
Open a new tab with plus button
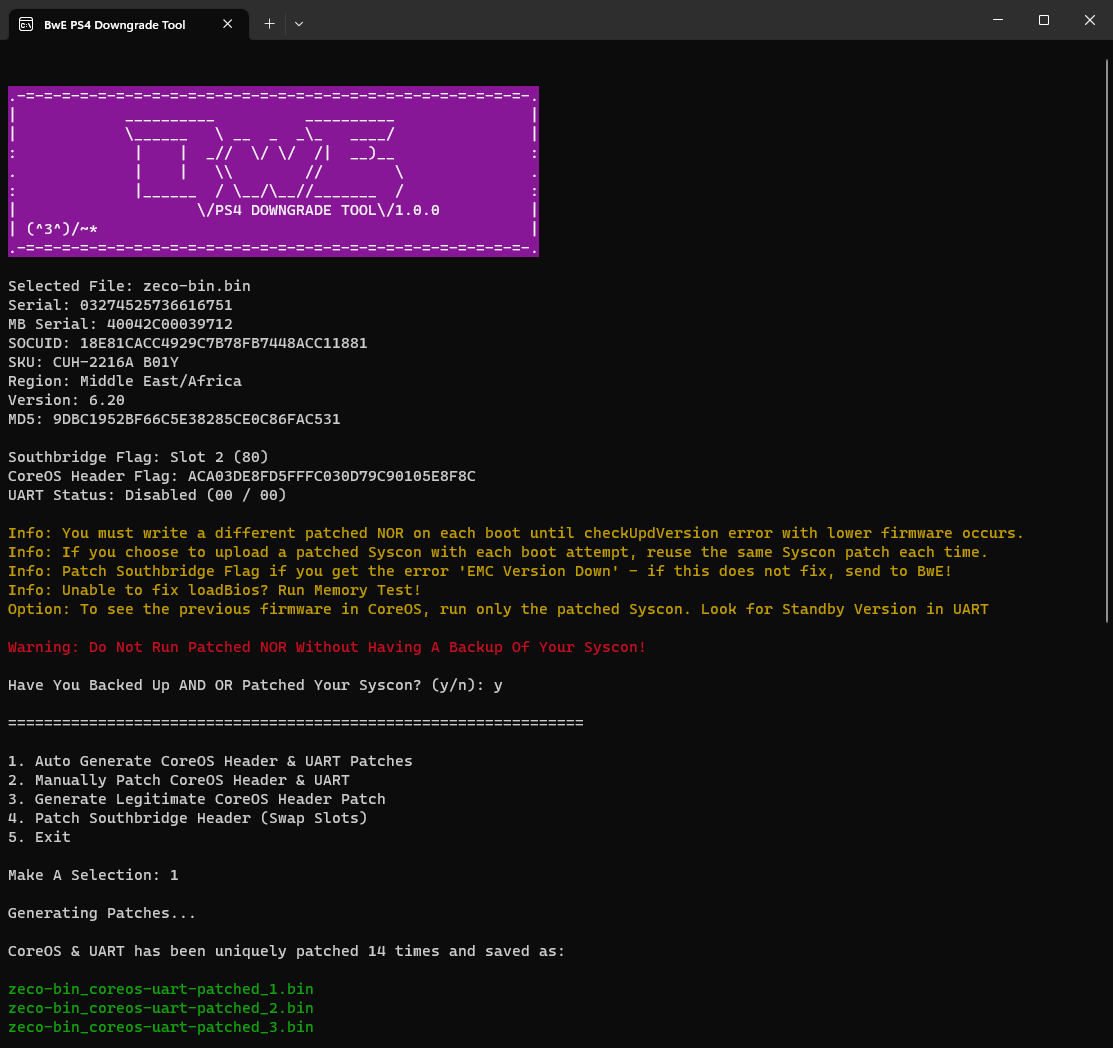(x=270, y=23)
